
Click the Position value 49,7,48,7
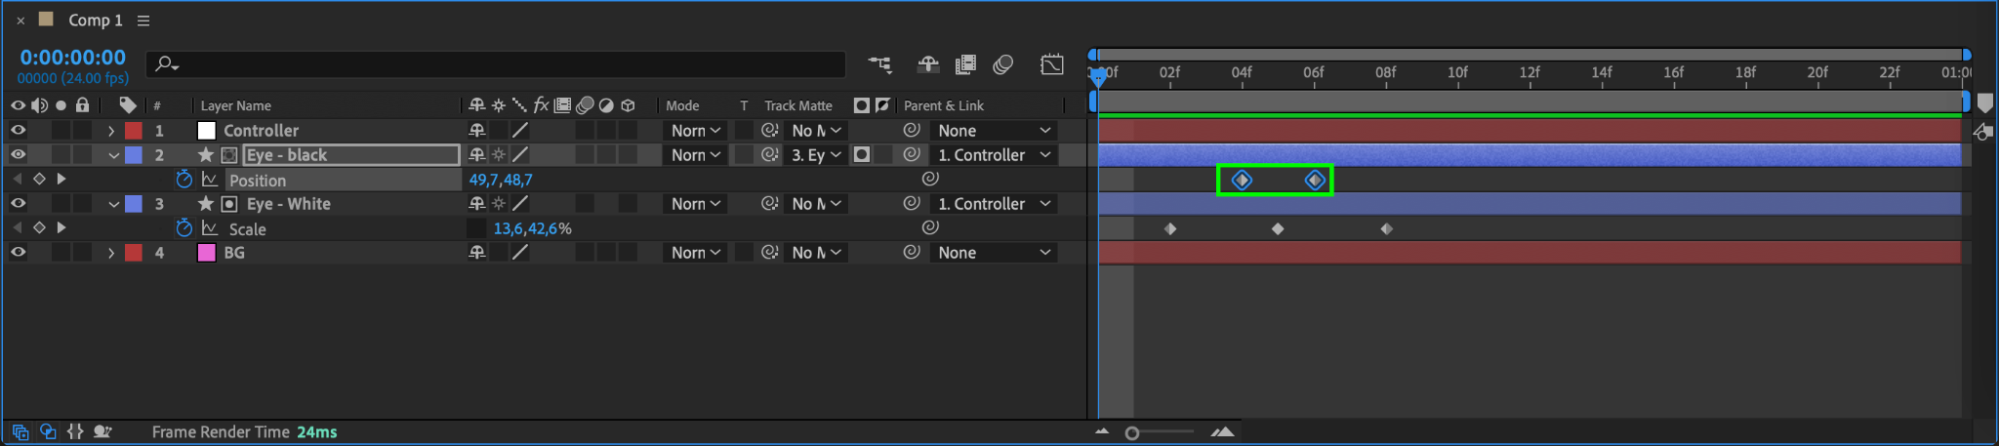(x=501, y=180)
